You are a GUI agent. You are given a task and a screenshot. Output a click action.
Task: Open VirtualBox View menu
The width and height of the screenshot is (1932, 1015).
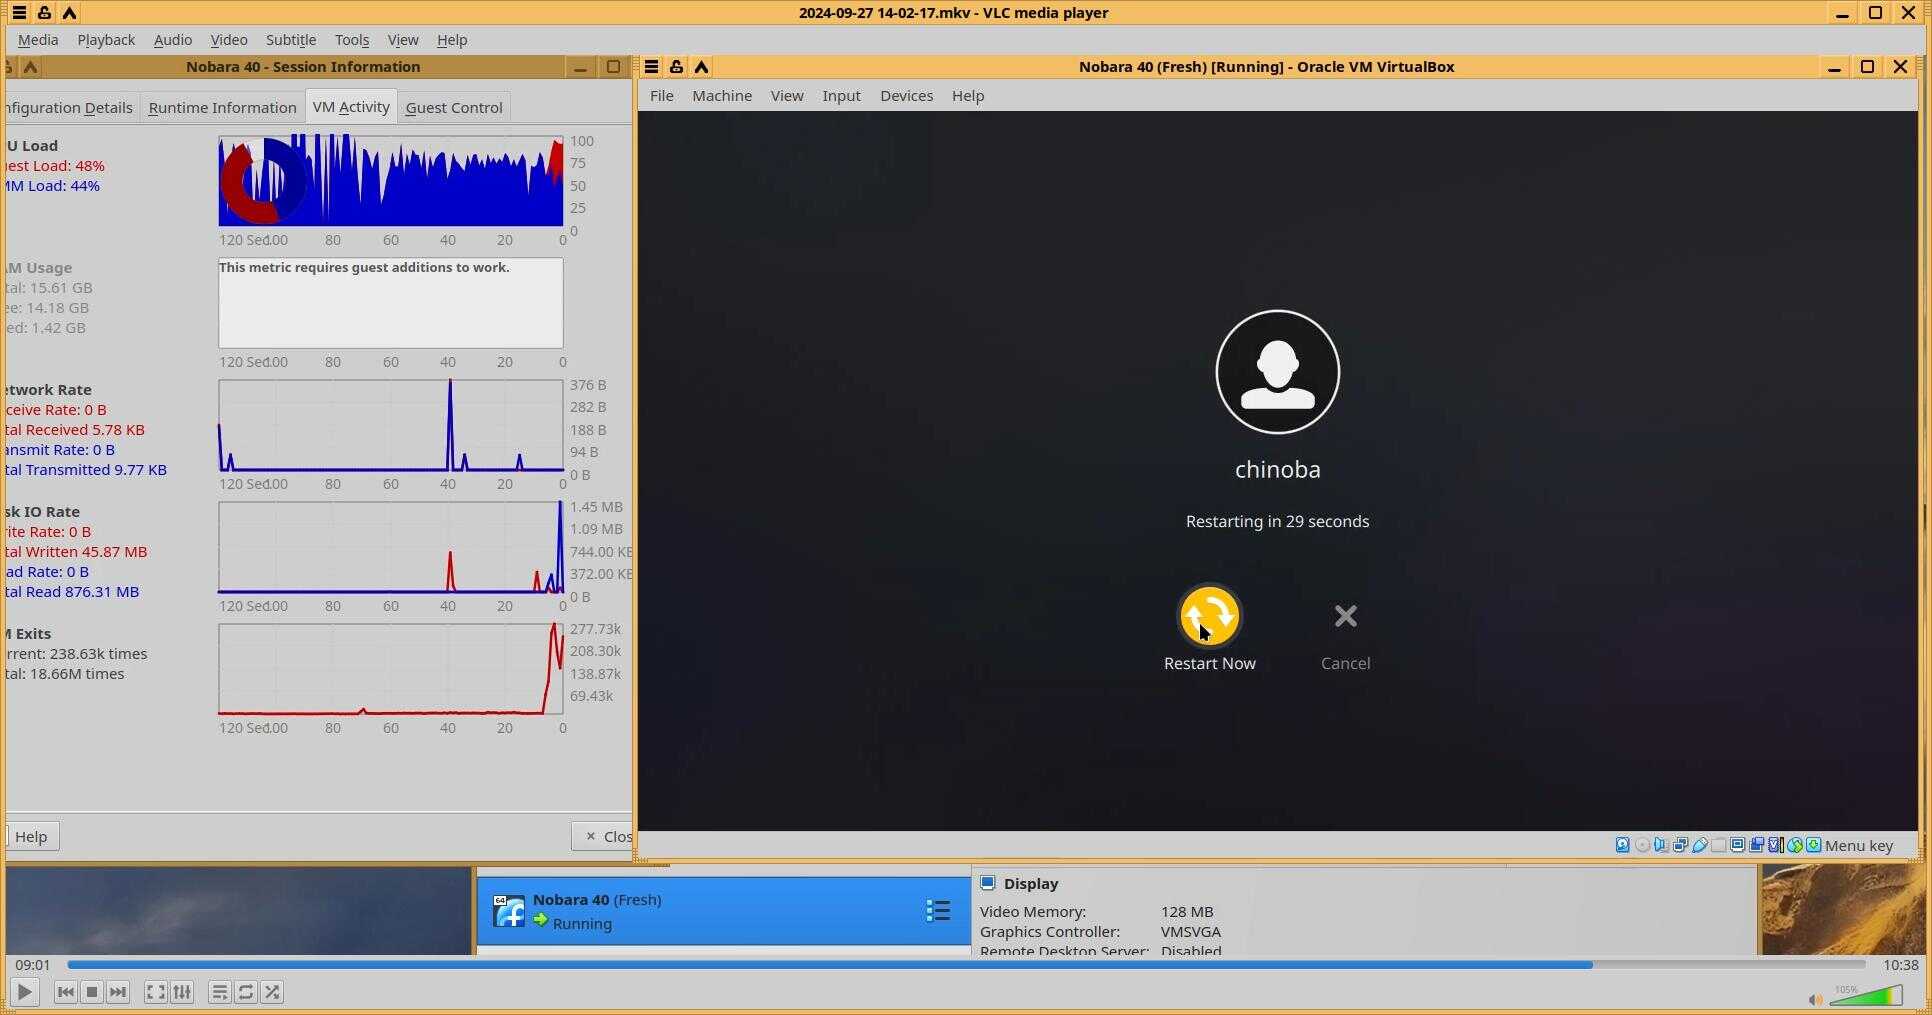click(x=787, y=96)
